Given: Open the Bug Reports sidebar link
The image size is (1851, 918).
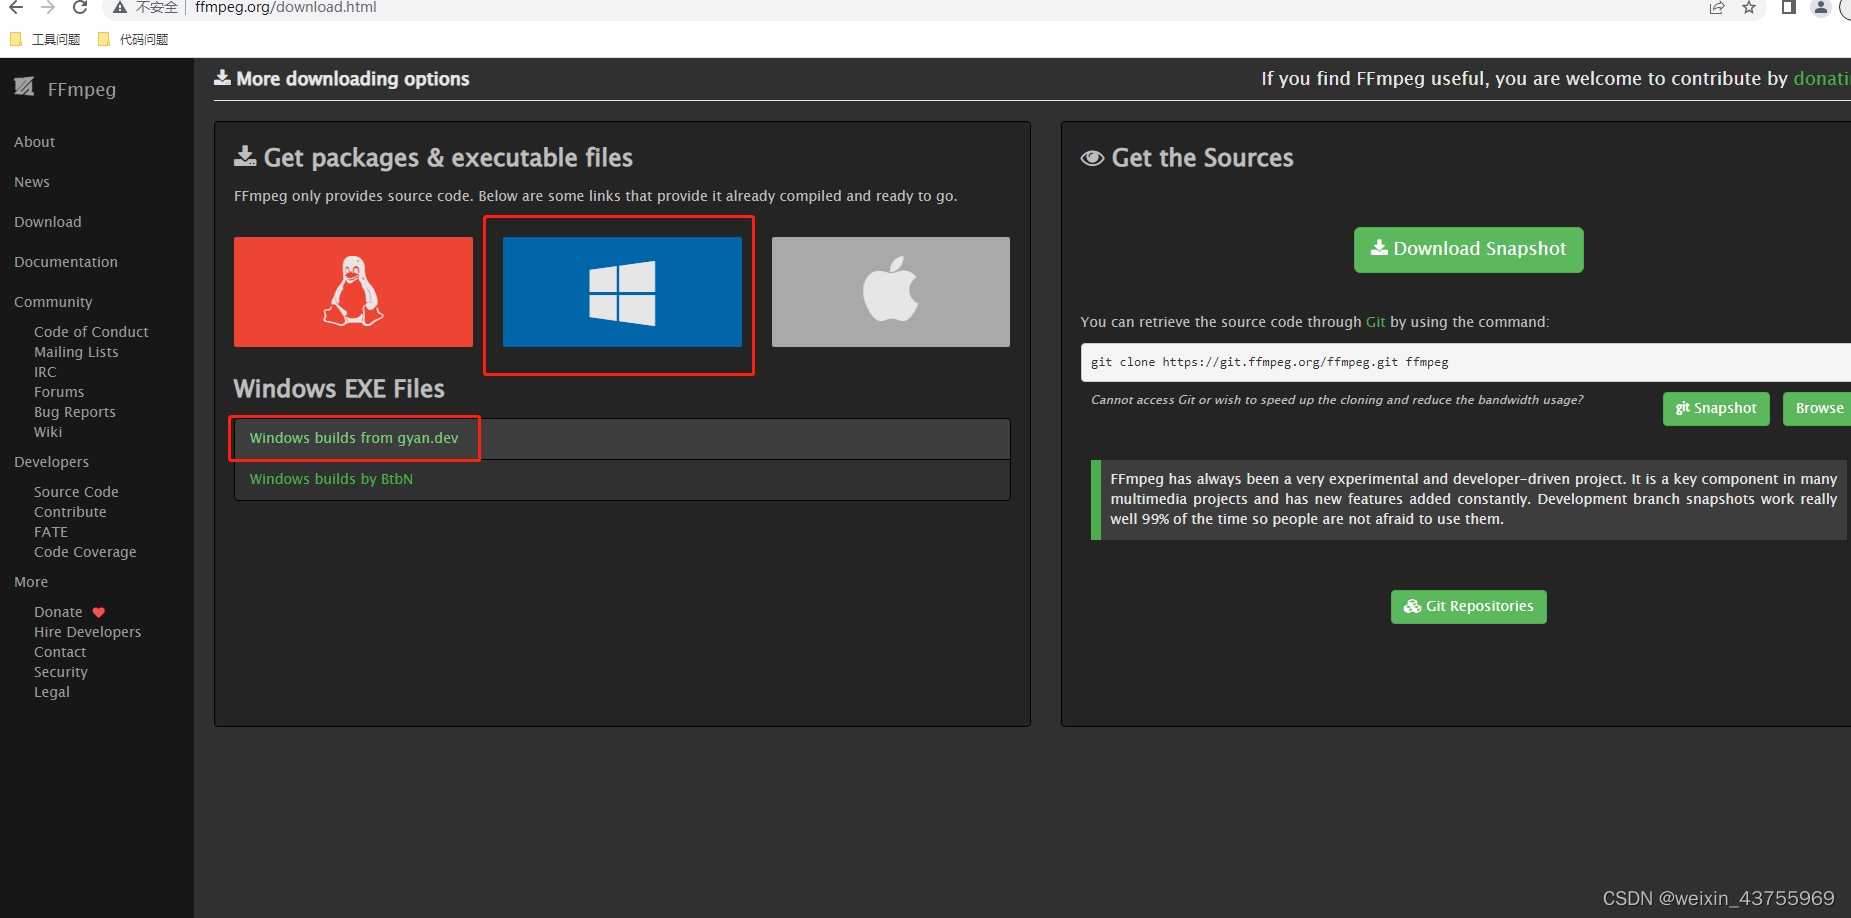Looking at the screenshot, I should 75,412.
